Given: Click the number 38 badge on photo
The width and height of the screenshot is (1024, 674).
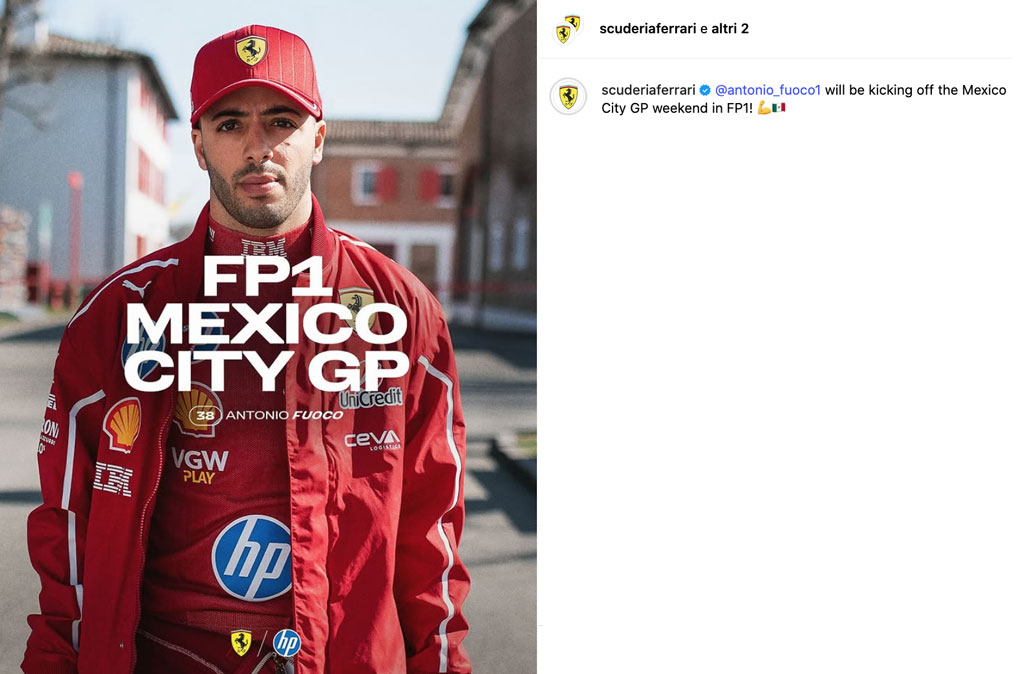Looking at the screenshot, I should (x=205, y=415).
